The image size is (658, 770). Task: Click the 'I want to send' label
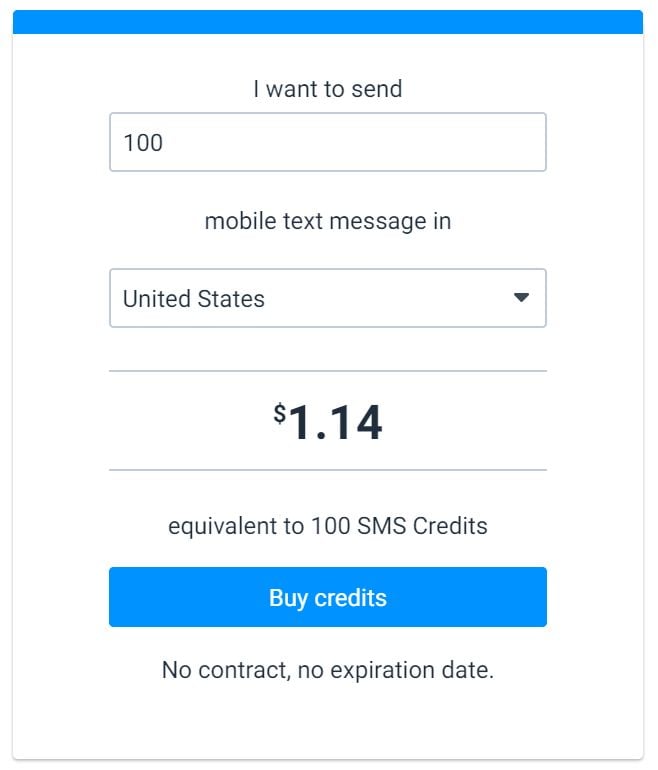point(328,89)
